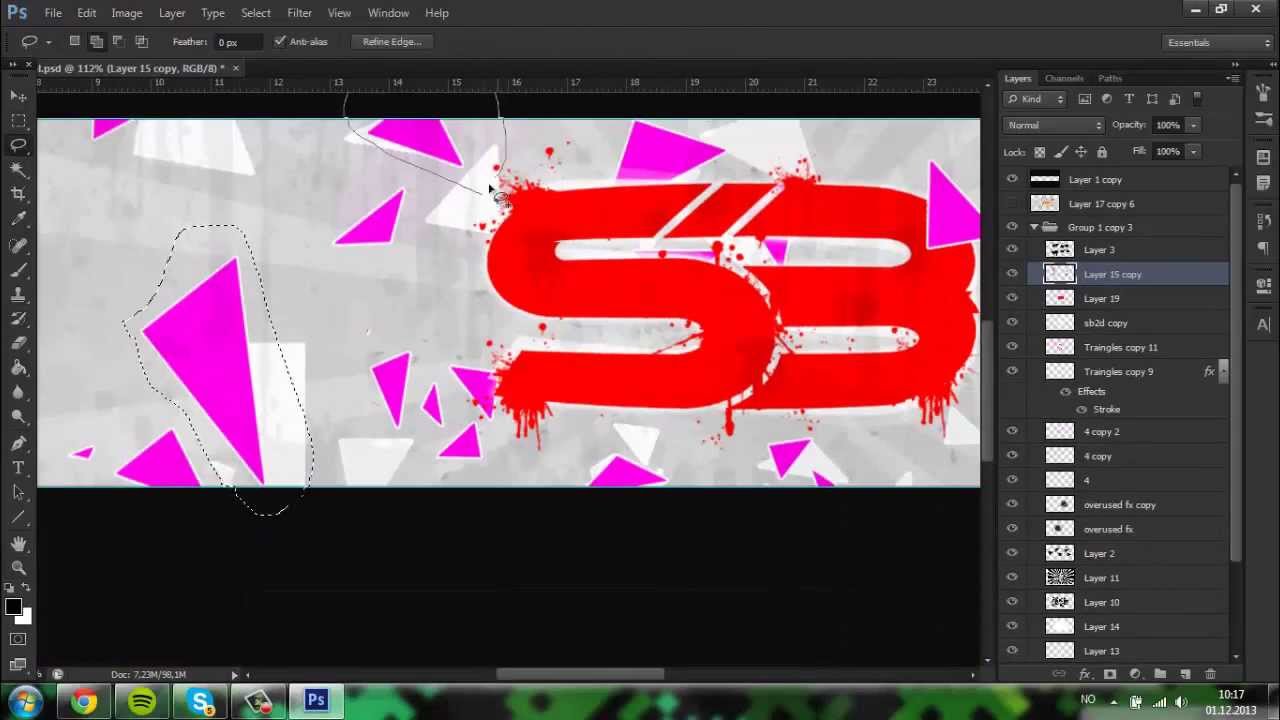Hide the sb2d copy layer
The width and height of the screenshot is (1280, 720).
[1012, 323]
